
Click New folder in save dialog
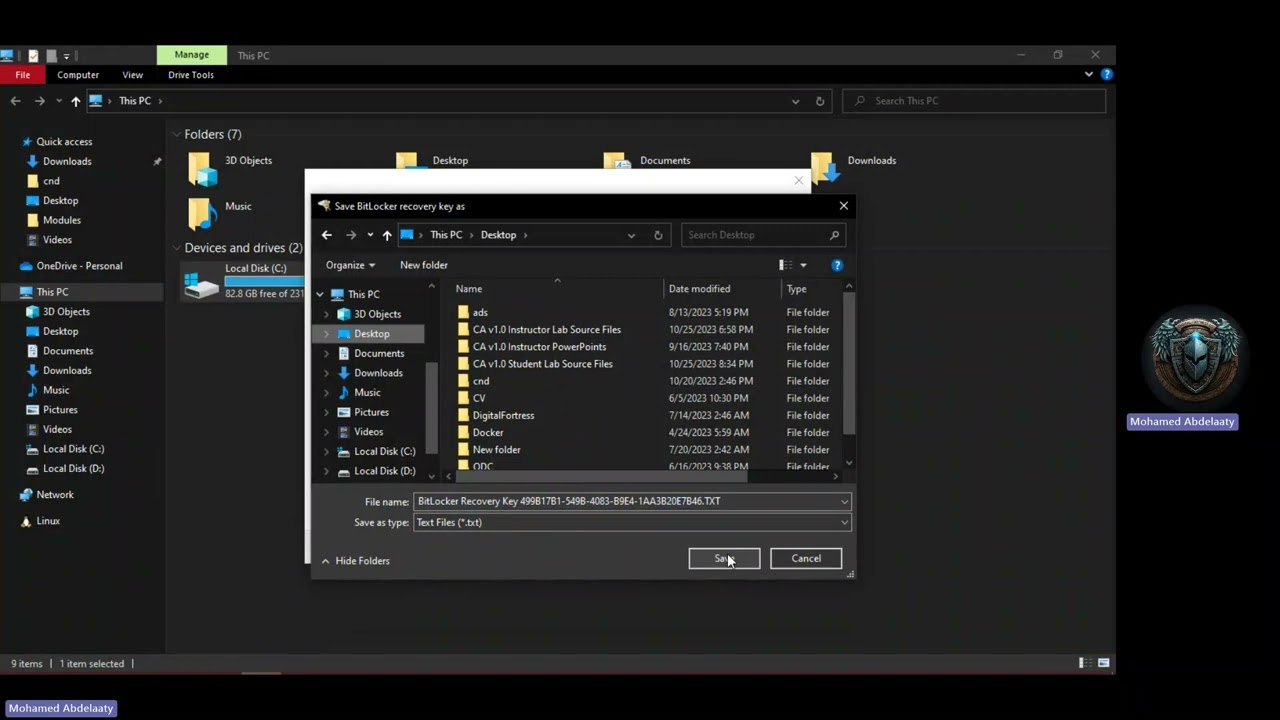click(x=424, y=265)
